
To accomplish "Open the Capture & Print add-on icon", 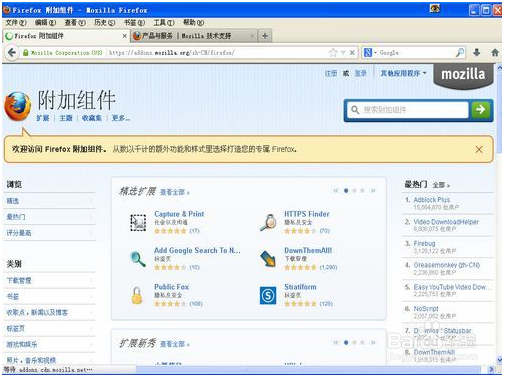I will tap(138, 223).
